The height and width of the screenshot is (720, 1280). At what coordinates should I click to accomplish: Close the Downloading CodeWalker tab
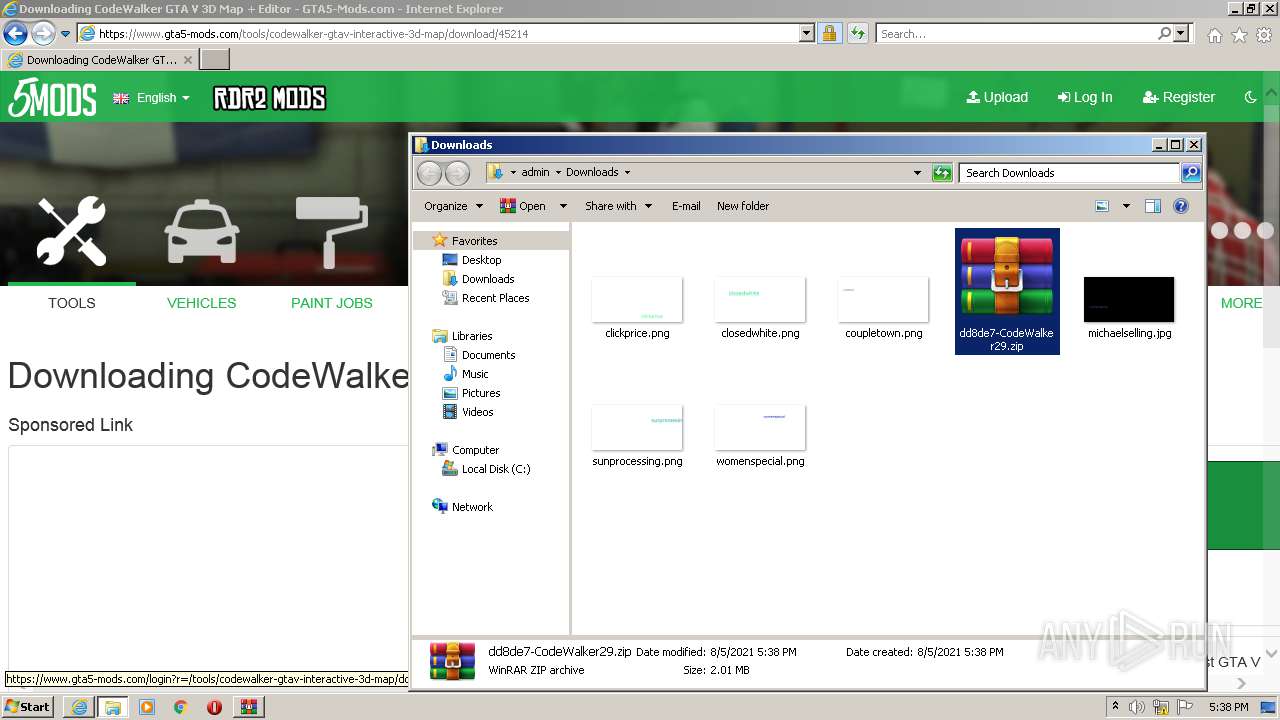coord(188,60)
